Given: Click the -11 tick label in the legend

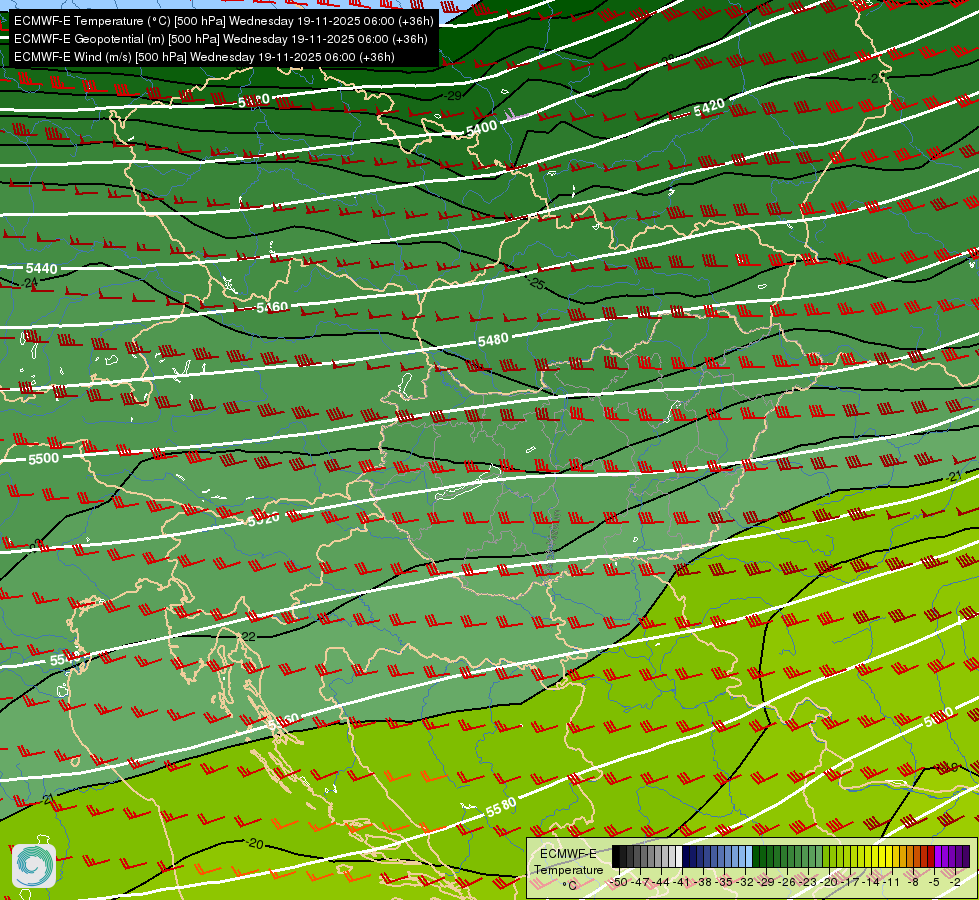Looking at the screenshot, I should [891, 883].
